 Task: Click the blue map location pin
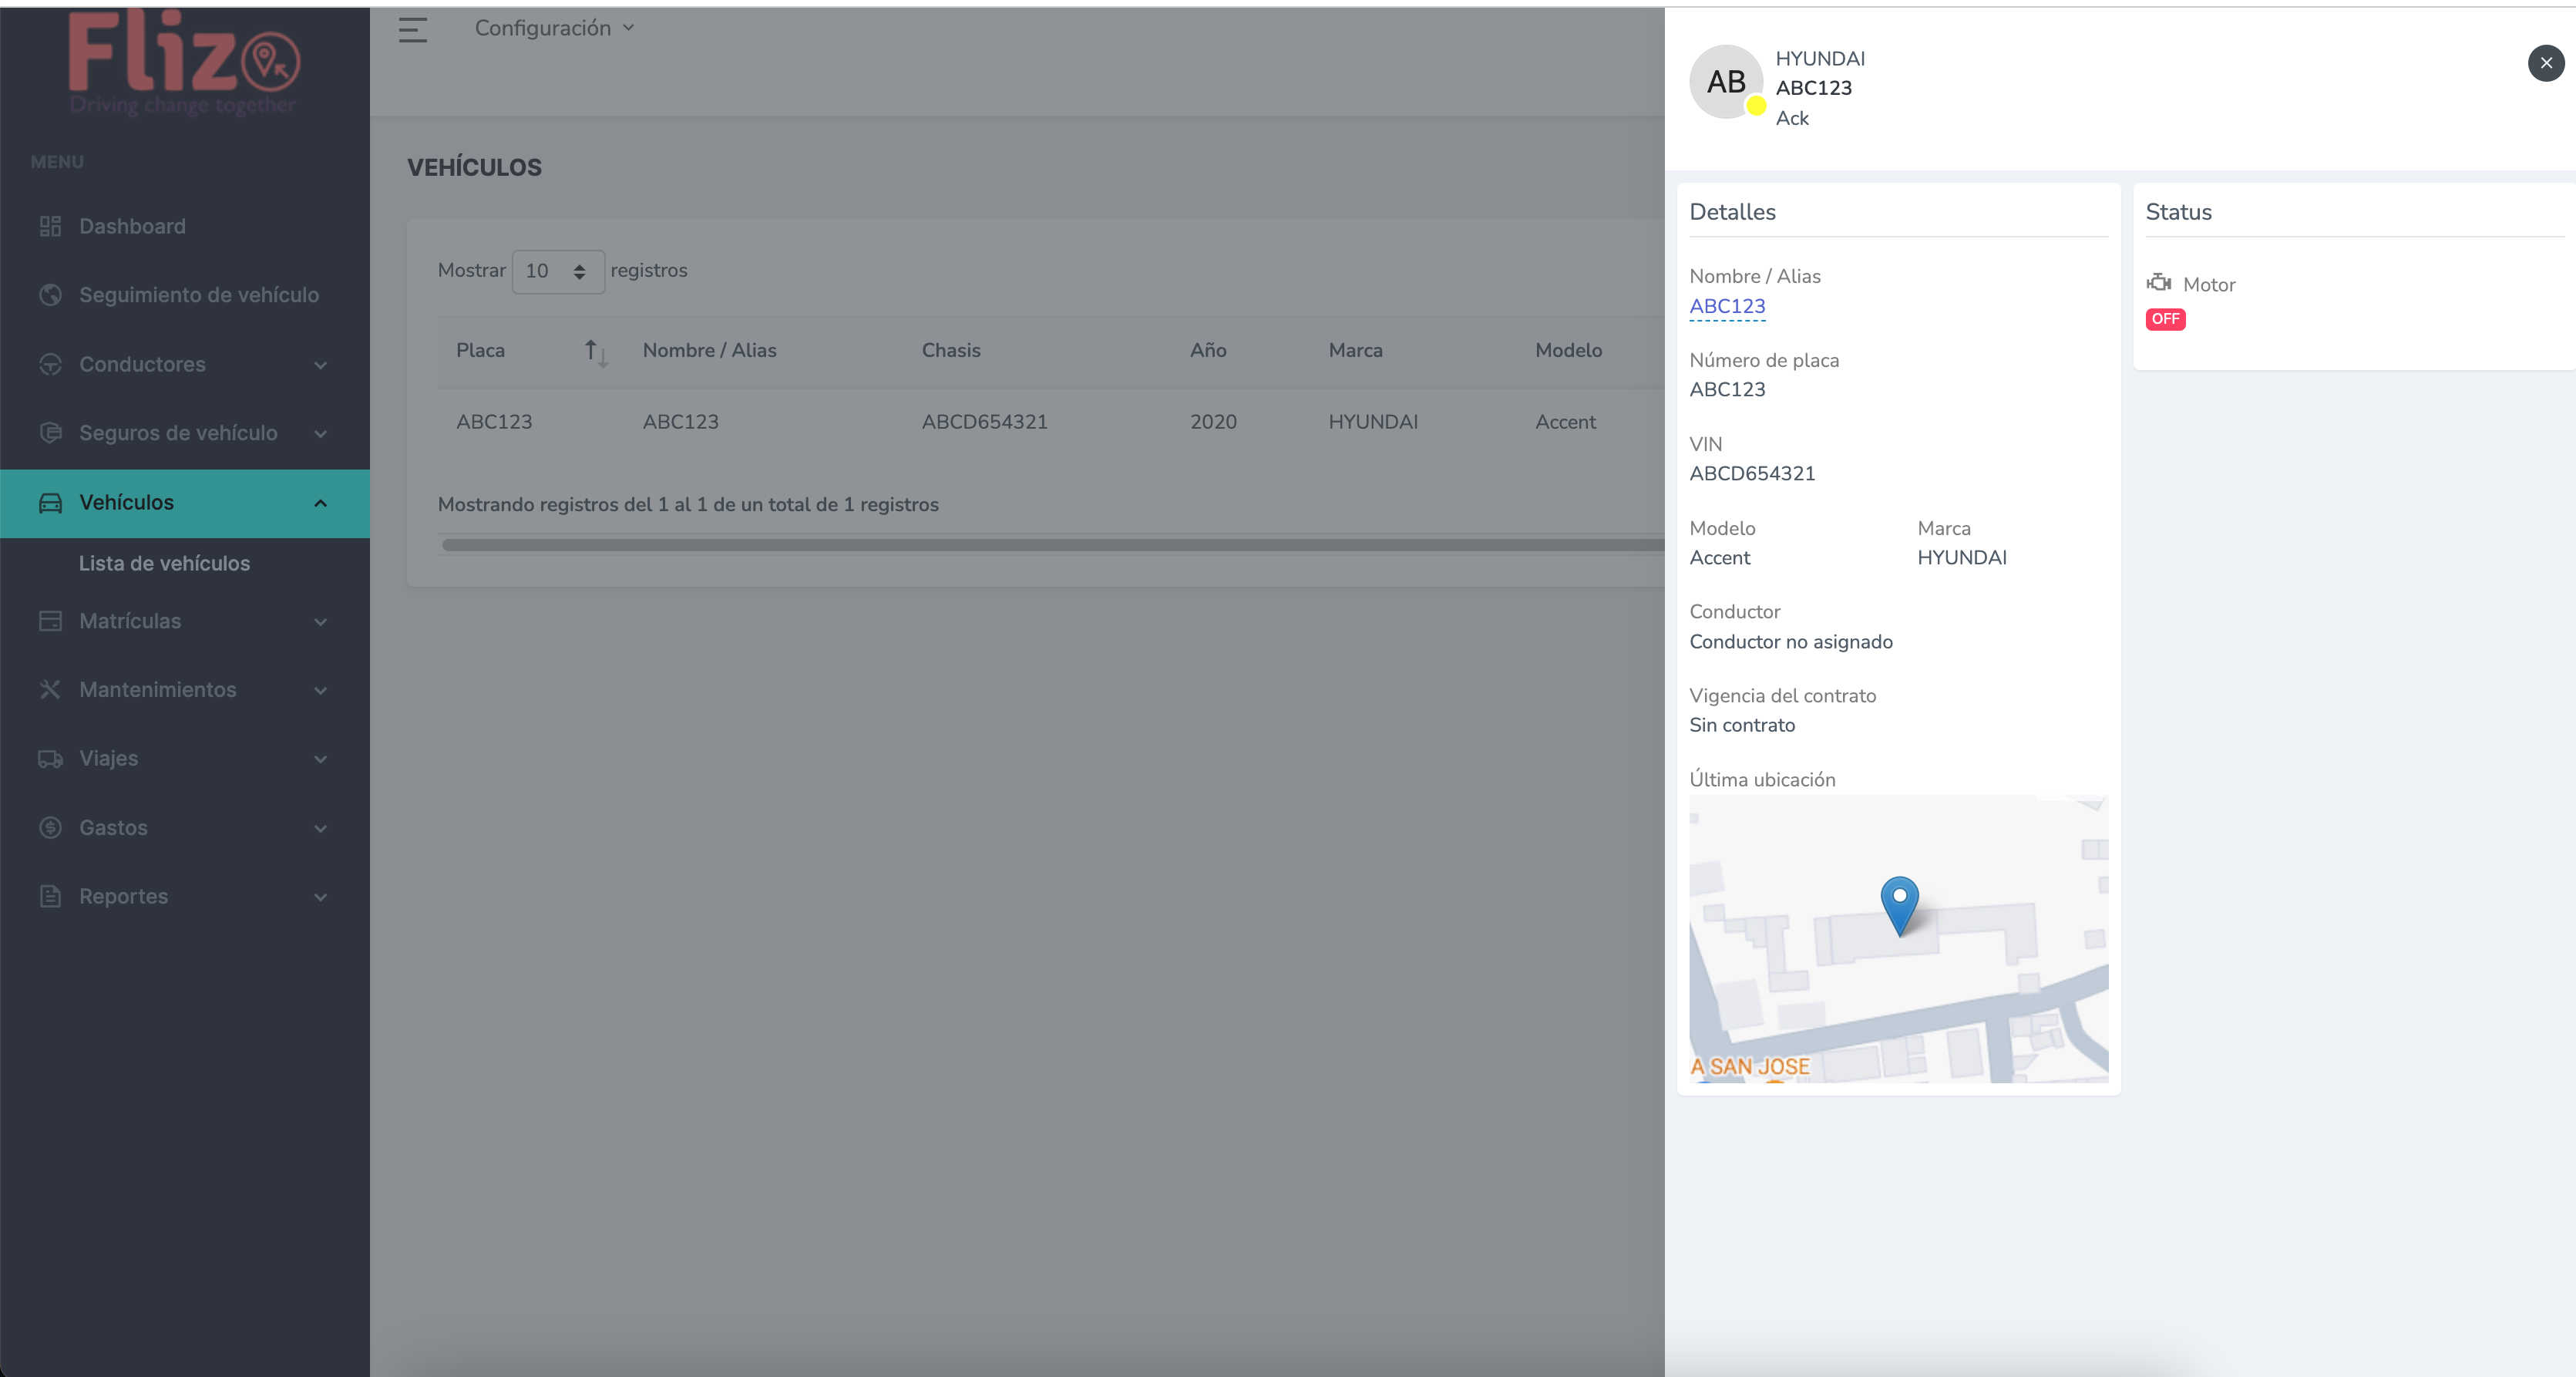[1899, 905]
